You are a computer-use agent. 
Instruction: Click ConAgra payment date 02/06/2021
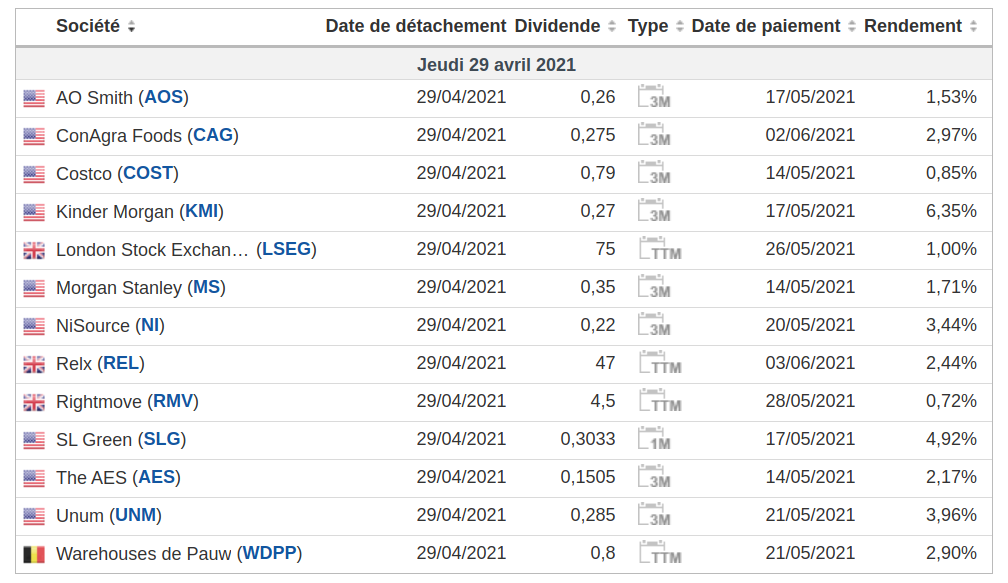tap(810, 135)
